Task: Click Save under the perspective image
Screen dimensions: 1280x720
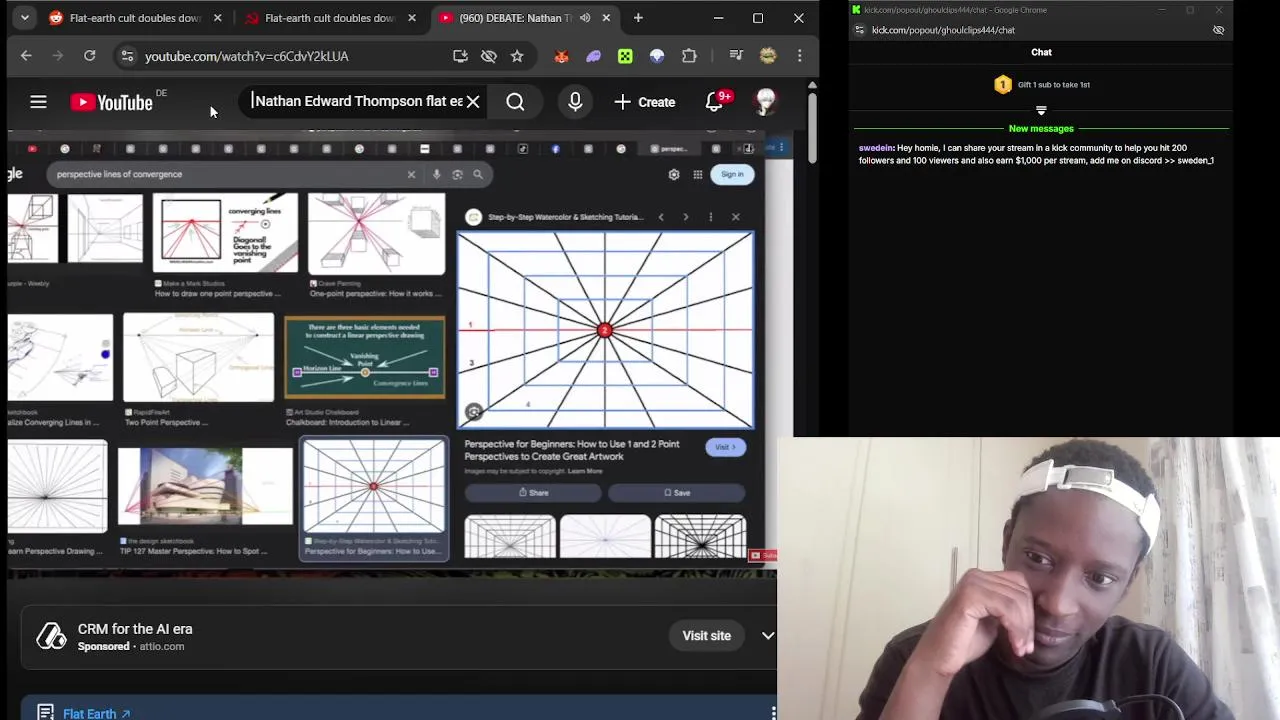Action: point(677,493)
